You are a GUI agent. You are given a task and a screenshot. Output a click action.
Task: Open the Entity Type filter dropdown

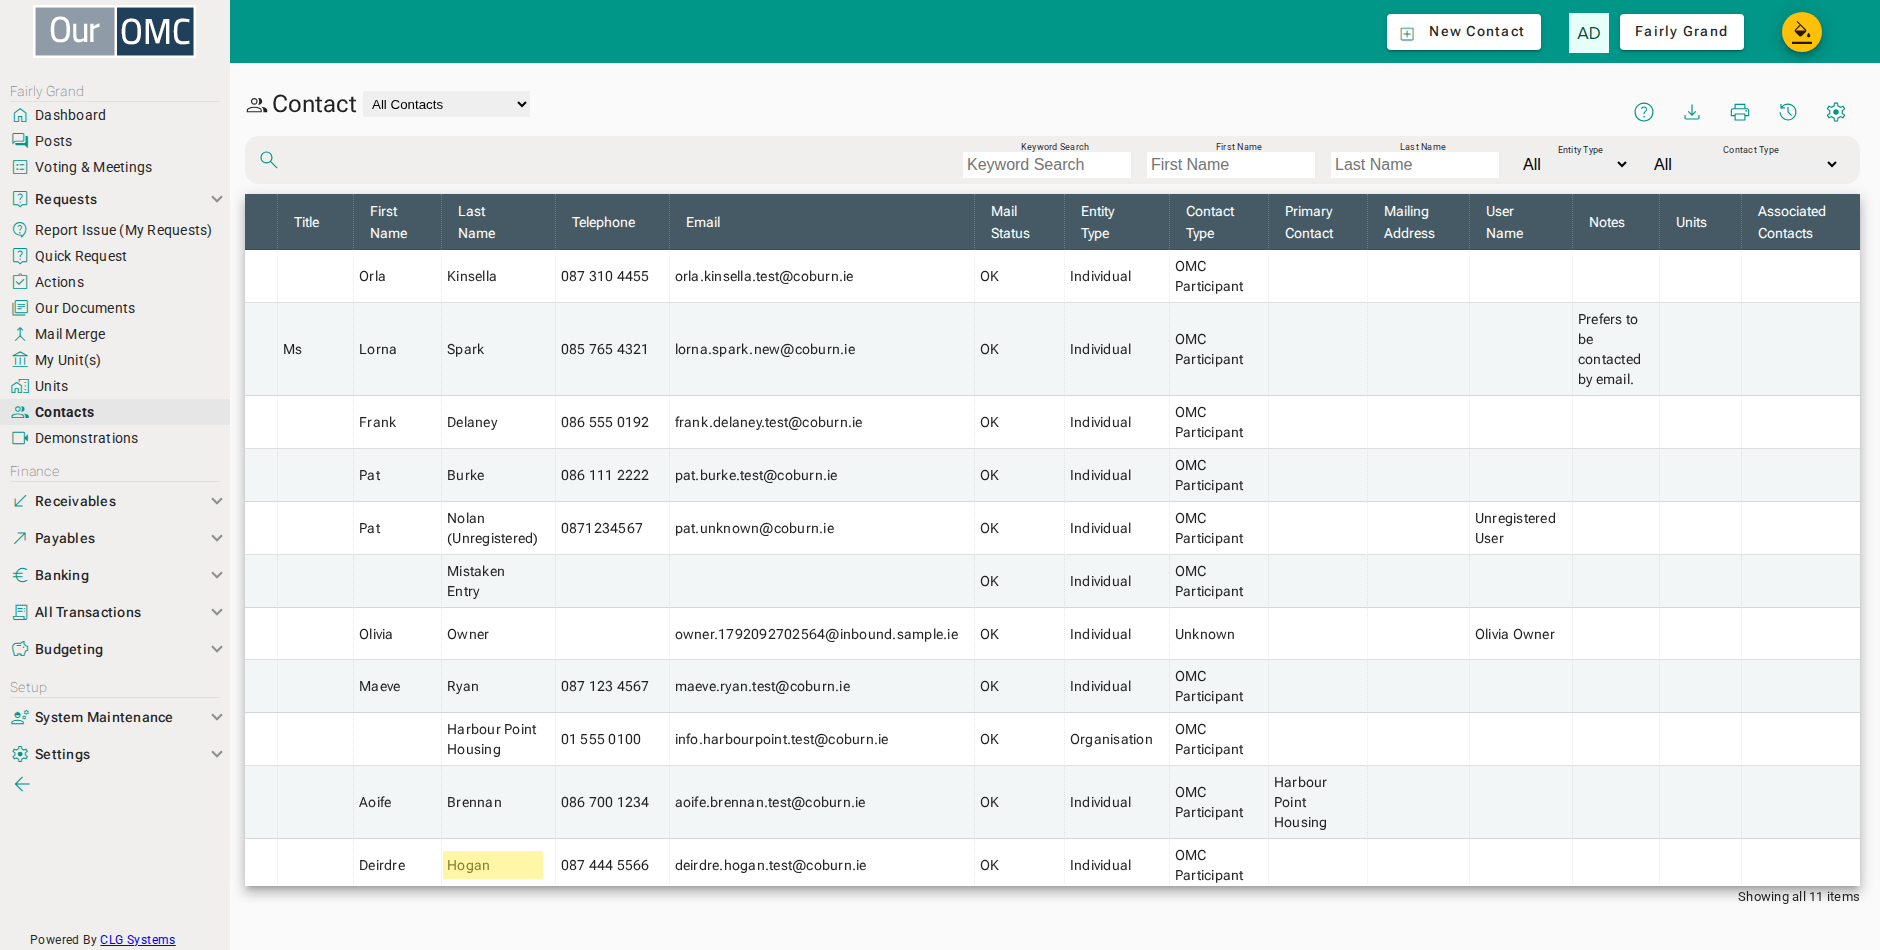pyautogui.click(x=1575, y=164)
